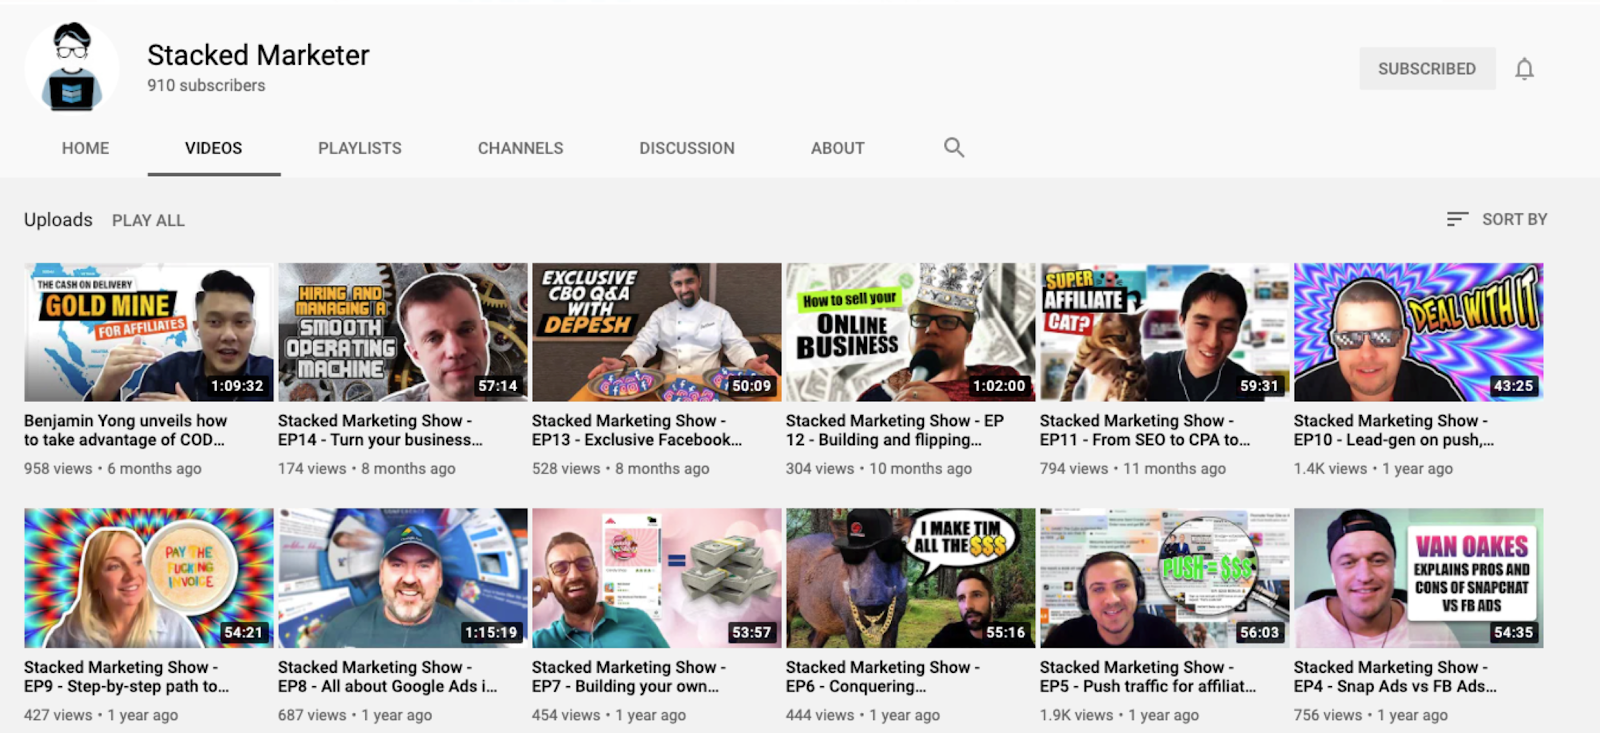This screenshot has height=733, width=1600.
Task: Open the Gold Mine for Affiliates thumbnail
Action: click(148, 332)
